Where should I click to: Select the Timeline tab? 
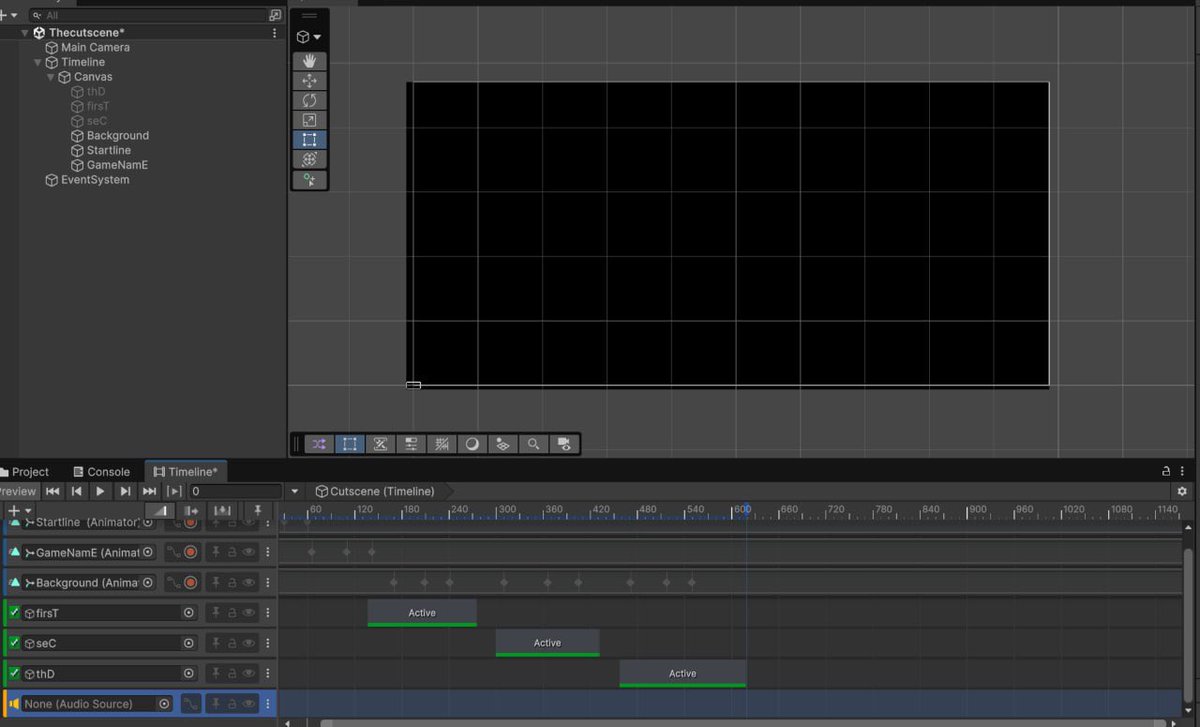(186, 472)
